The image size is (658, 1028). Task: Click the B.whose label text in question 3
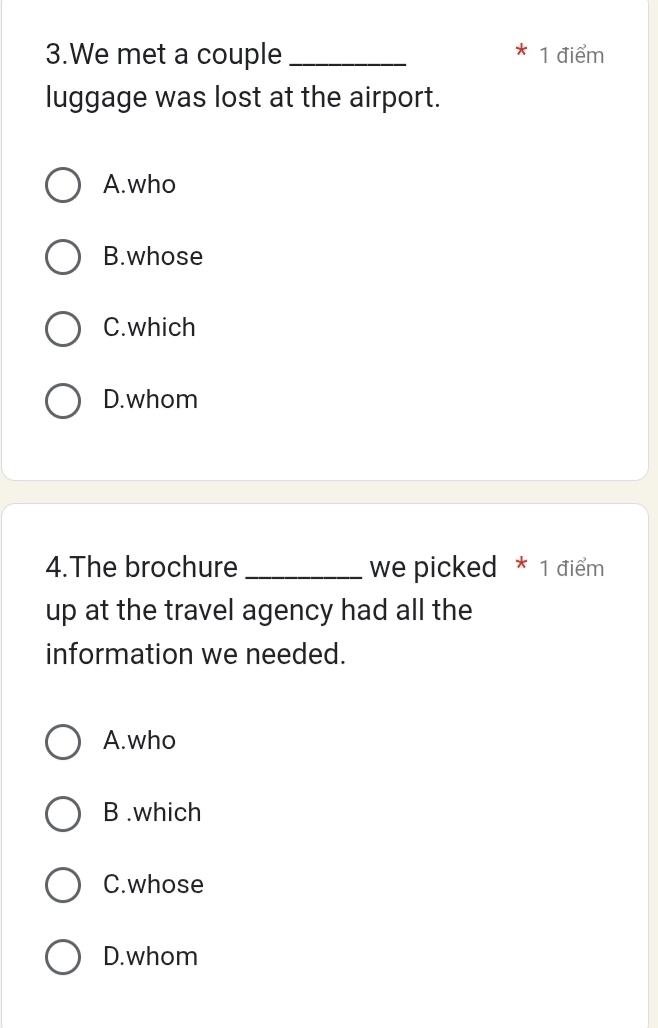153,256
